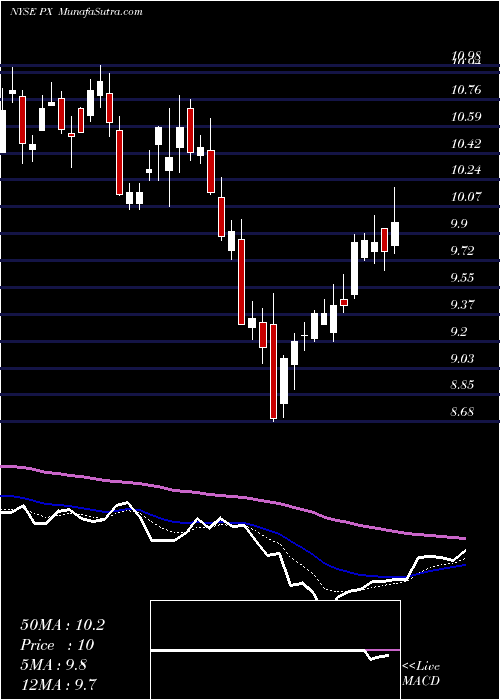Click the 5MA : 9.8 legend text

[54, 665]
